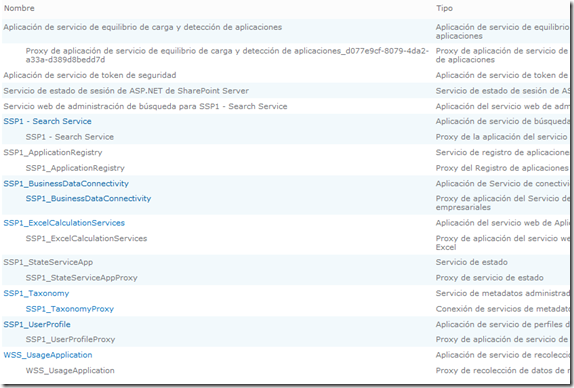Select the SSP1_ApplicationRegistry service row

[x=286, y=152]
